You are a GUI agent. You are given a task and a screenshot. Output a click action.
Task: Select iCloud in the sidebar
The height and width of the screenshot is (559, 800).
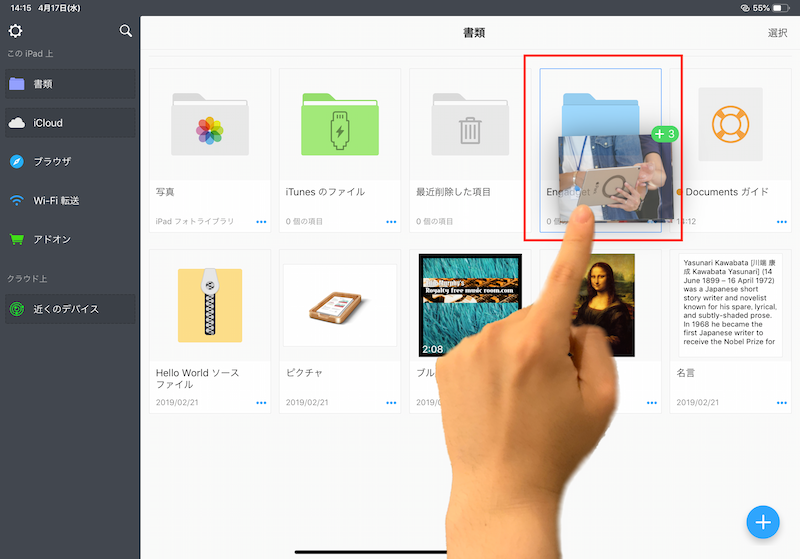70,123
